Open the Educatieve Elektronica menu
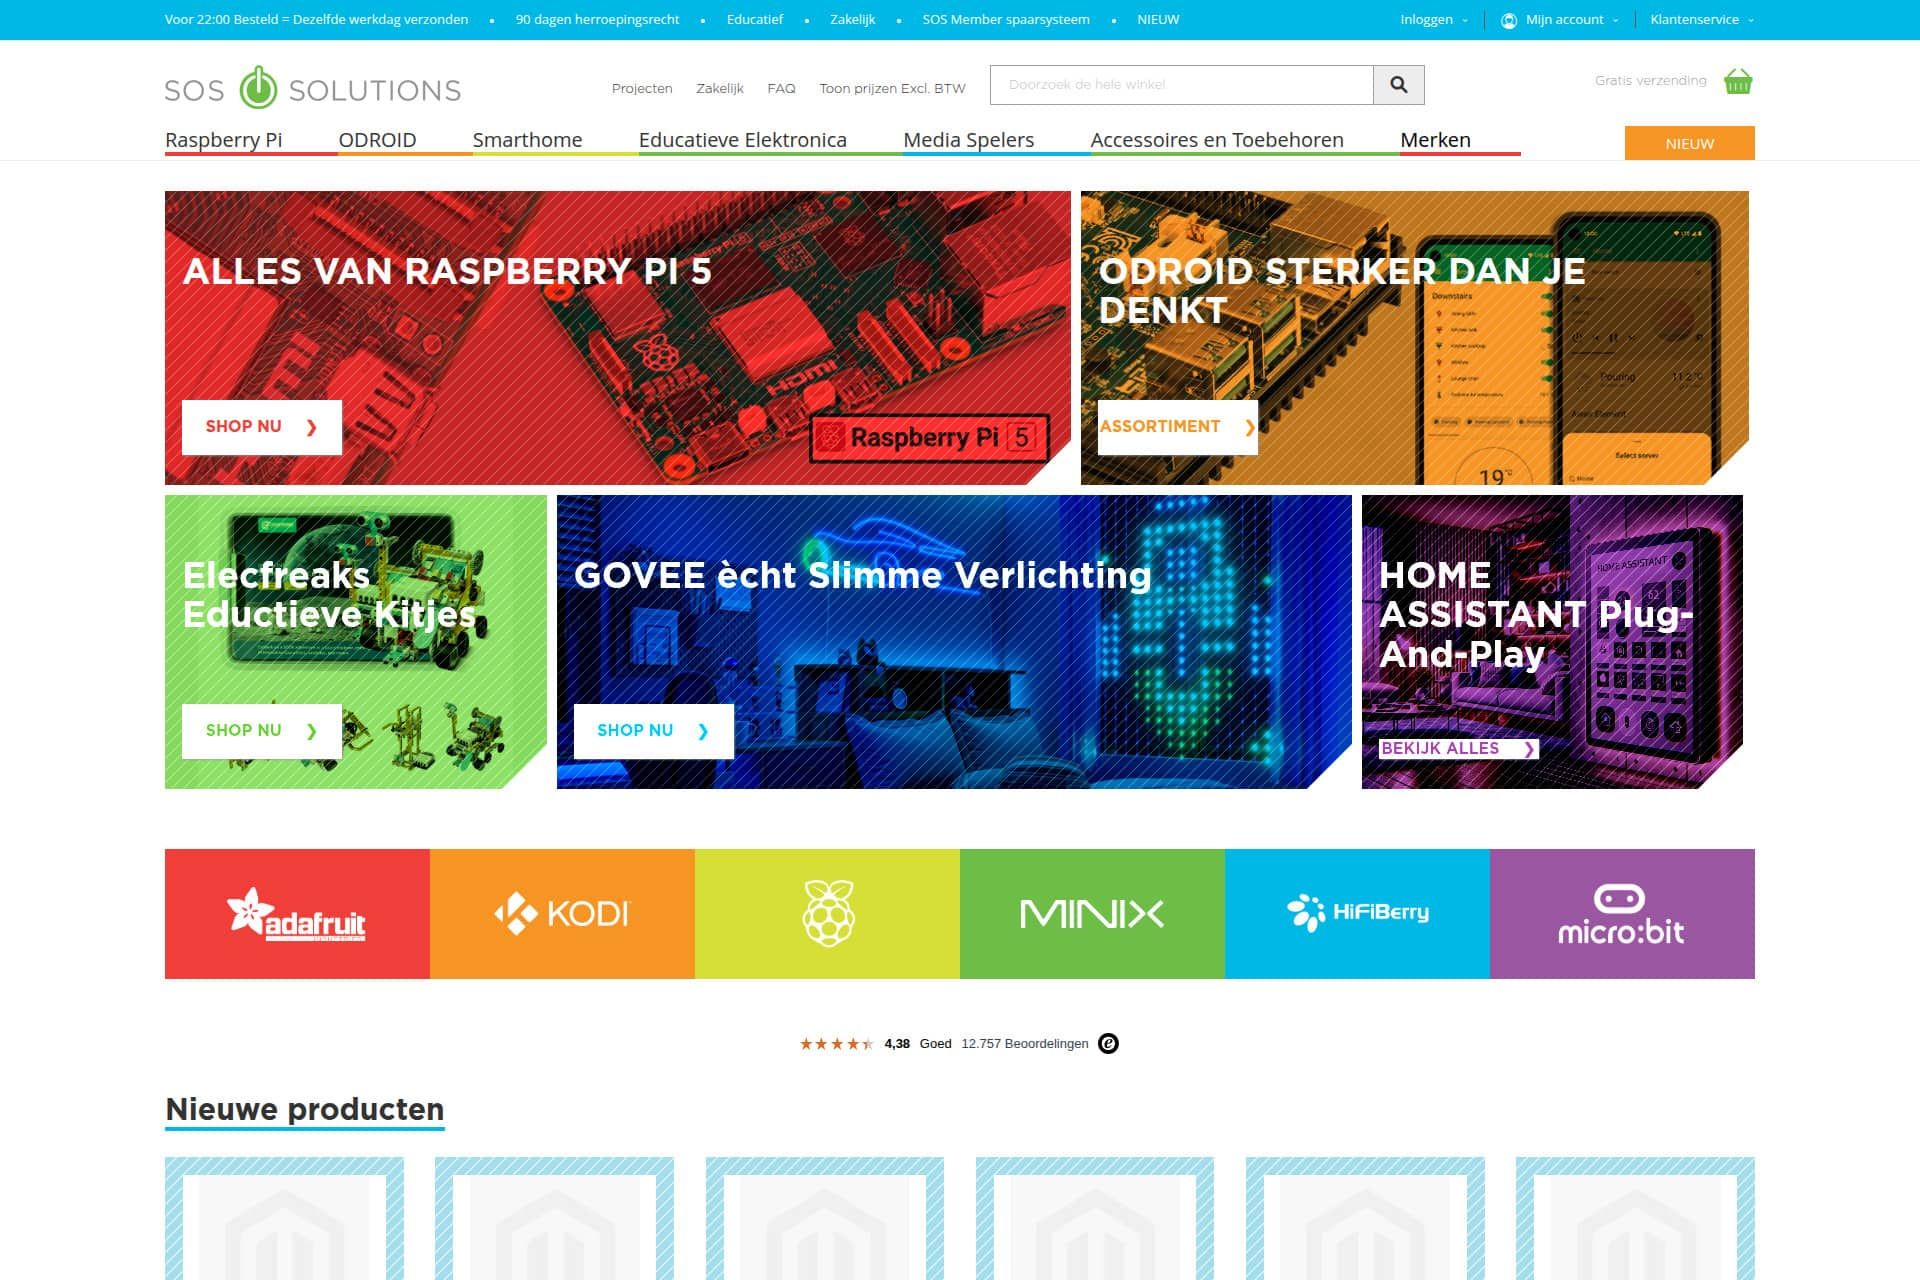Screen dimensions: 1920x1280 743,140
